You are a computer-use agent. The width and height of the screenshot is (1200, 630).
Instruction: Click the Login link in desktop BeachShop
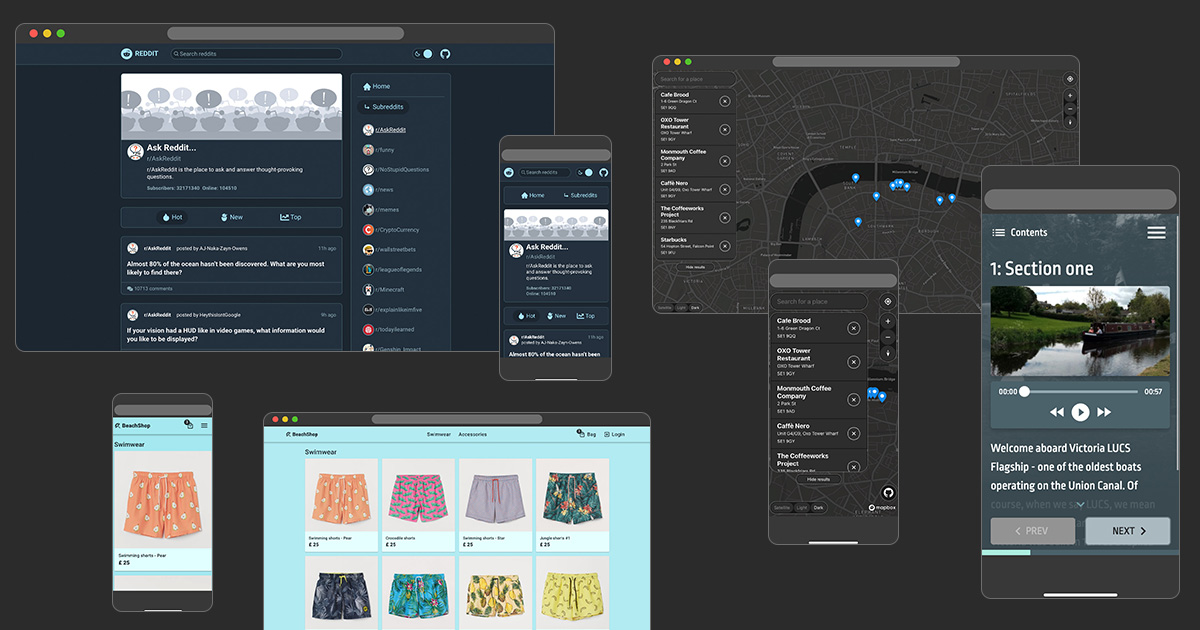click(x=614, y=434)
